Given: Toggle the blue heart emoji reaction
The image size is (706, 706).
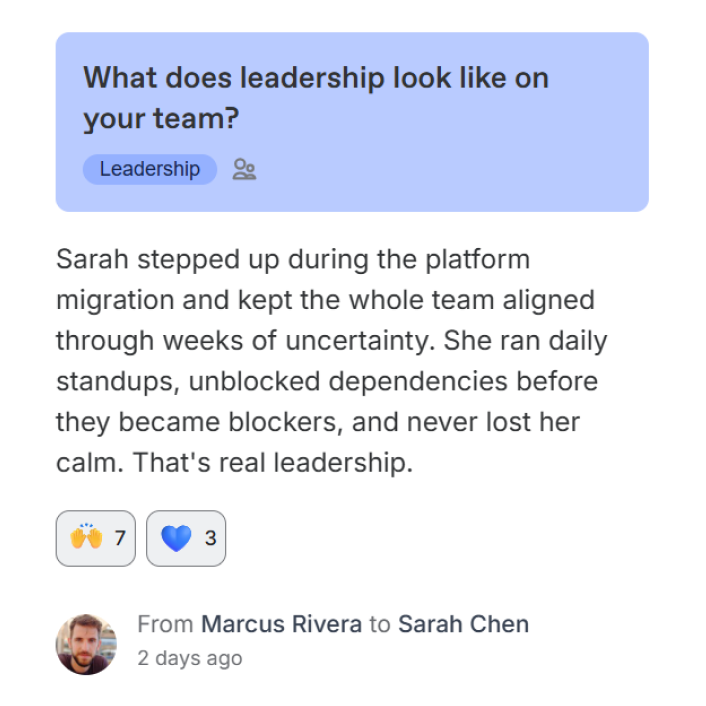Looking at the screenshot, I should tap(186, 538).
